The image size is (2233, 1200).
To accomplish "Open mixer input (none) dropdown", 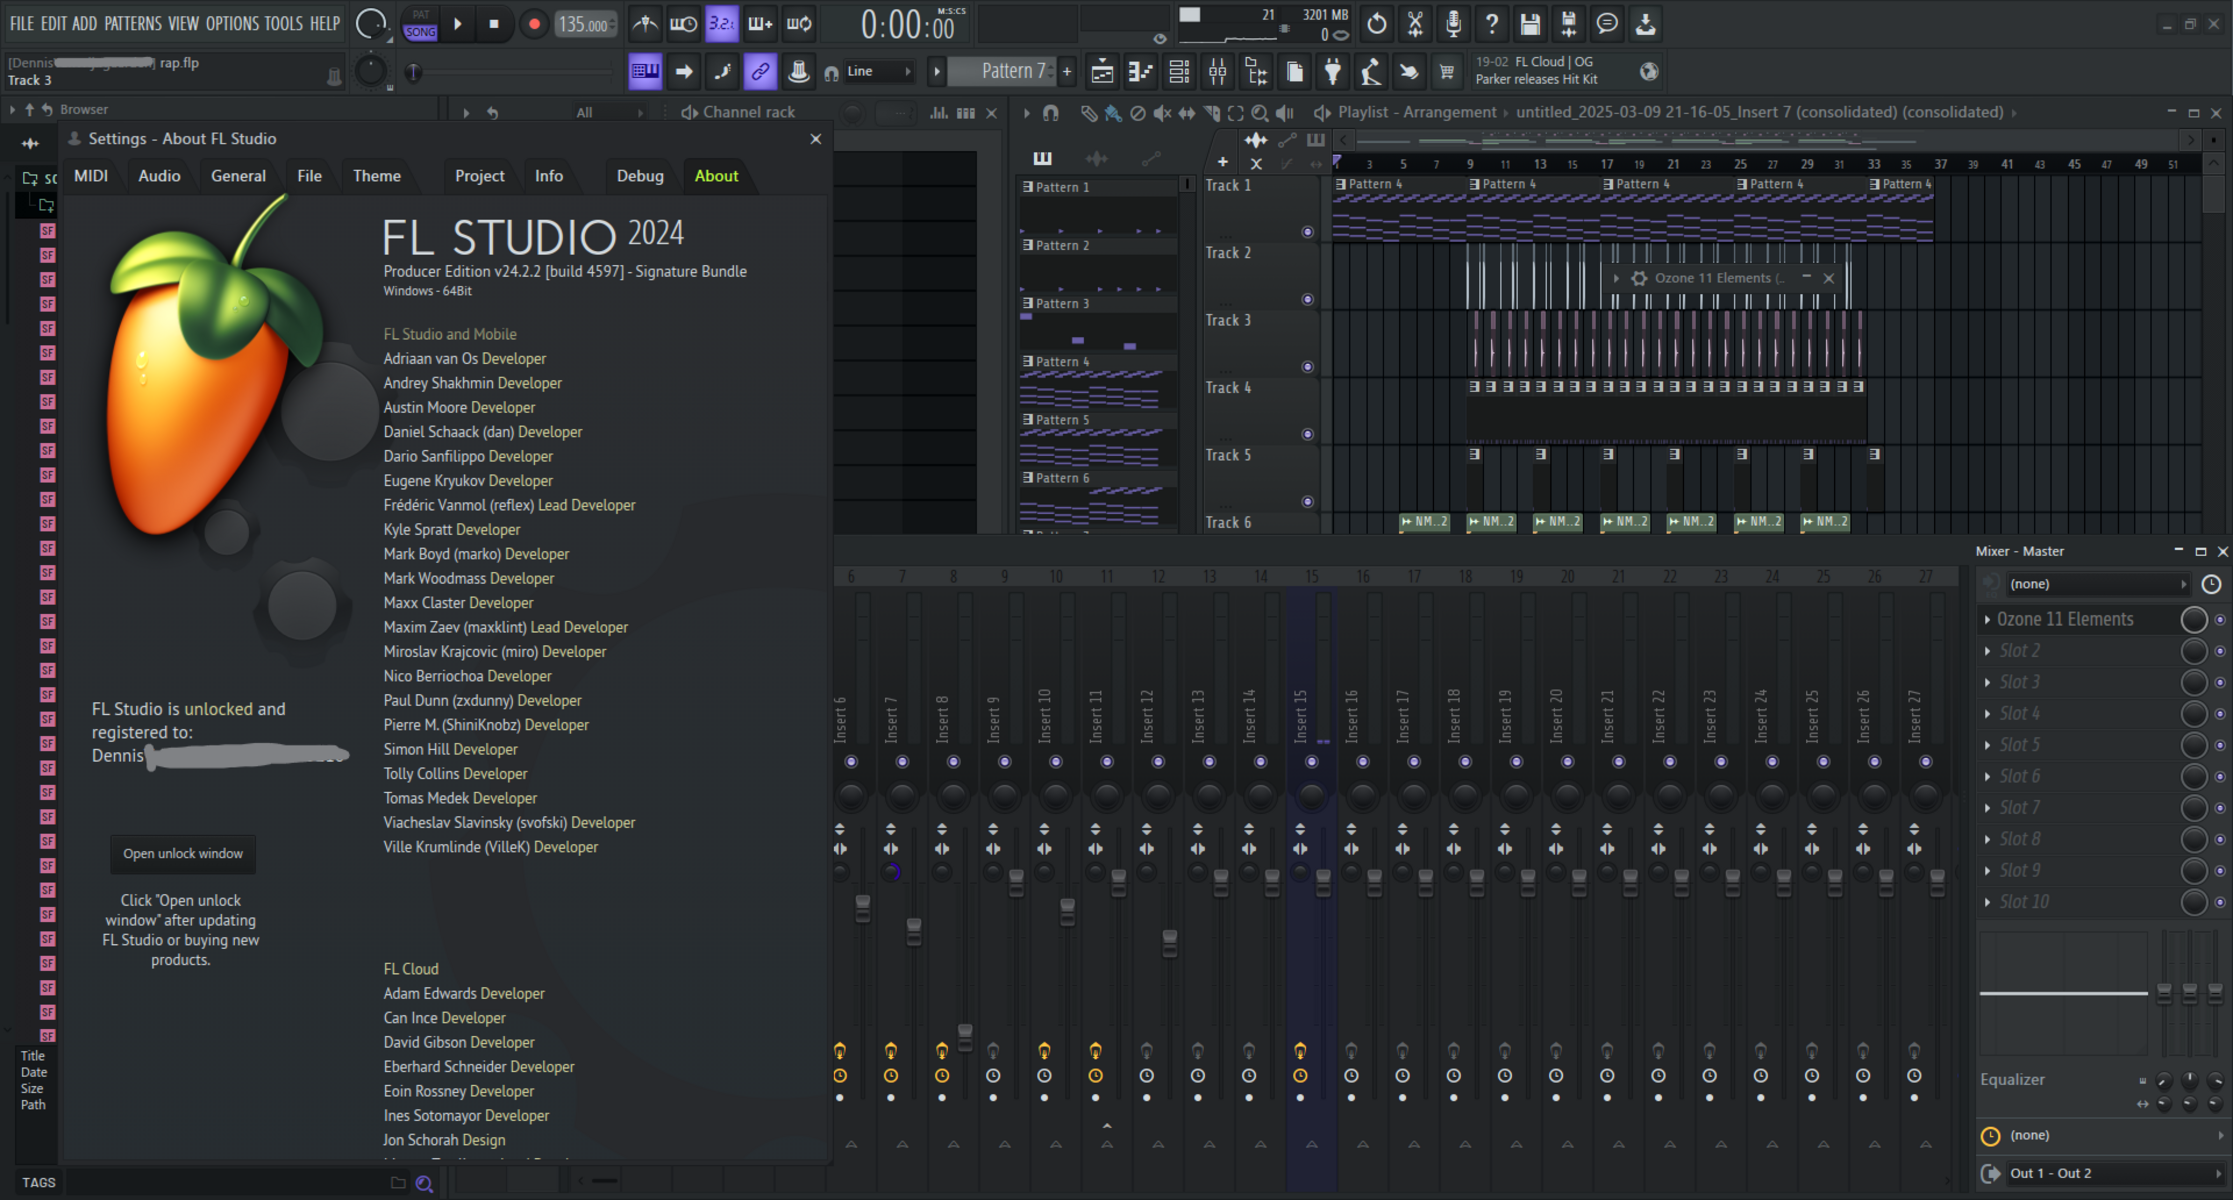I will pyautogui.click(x=2098, y=584).
